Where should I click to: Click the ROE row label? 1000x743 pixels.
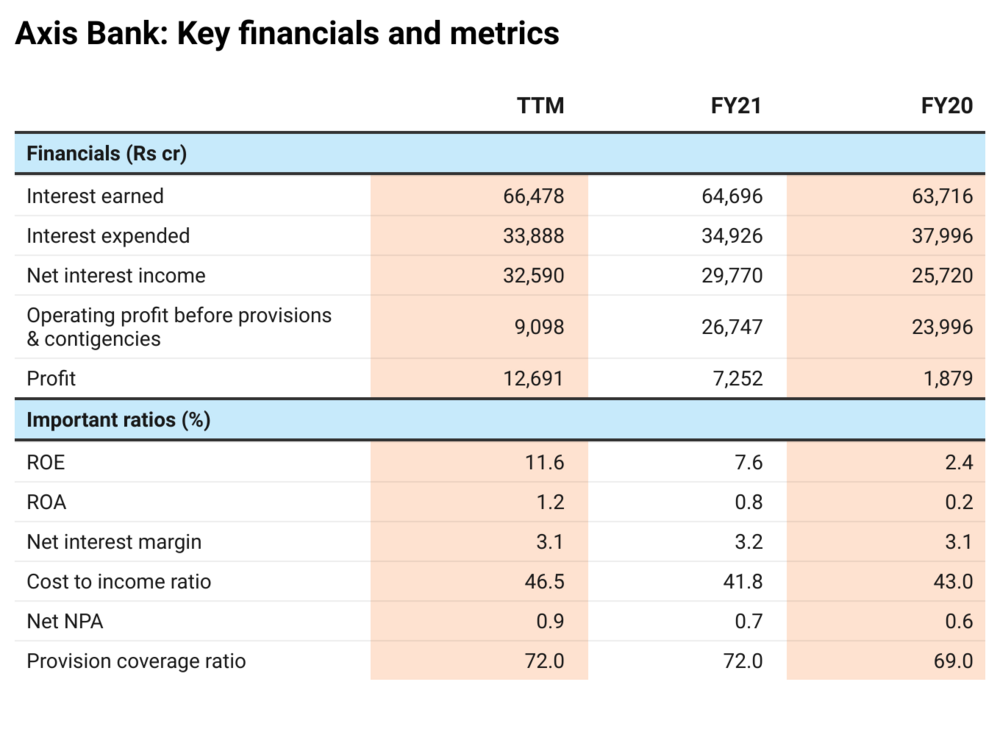click(46, 463)
